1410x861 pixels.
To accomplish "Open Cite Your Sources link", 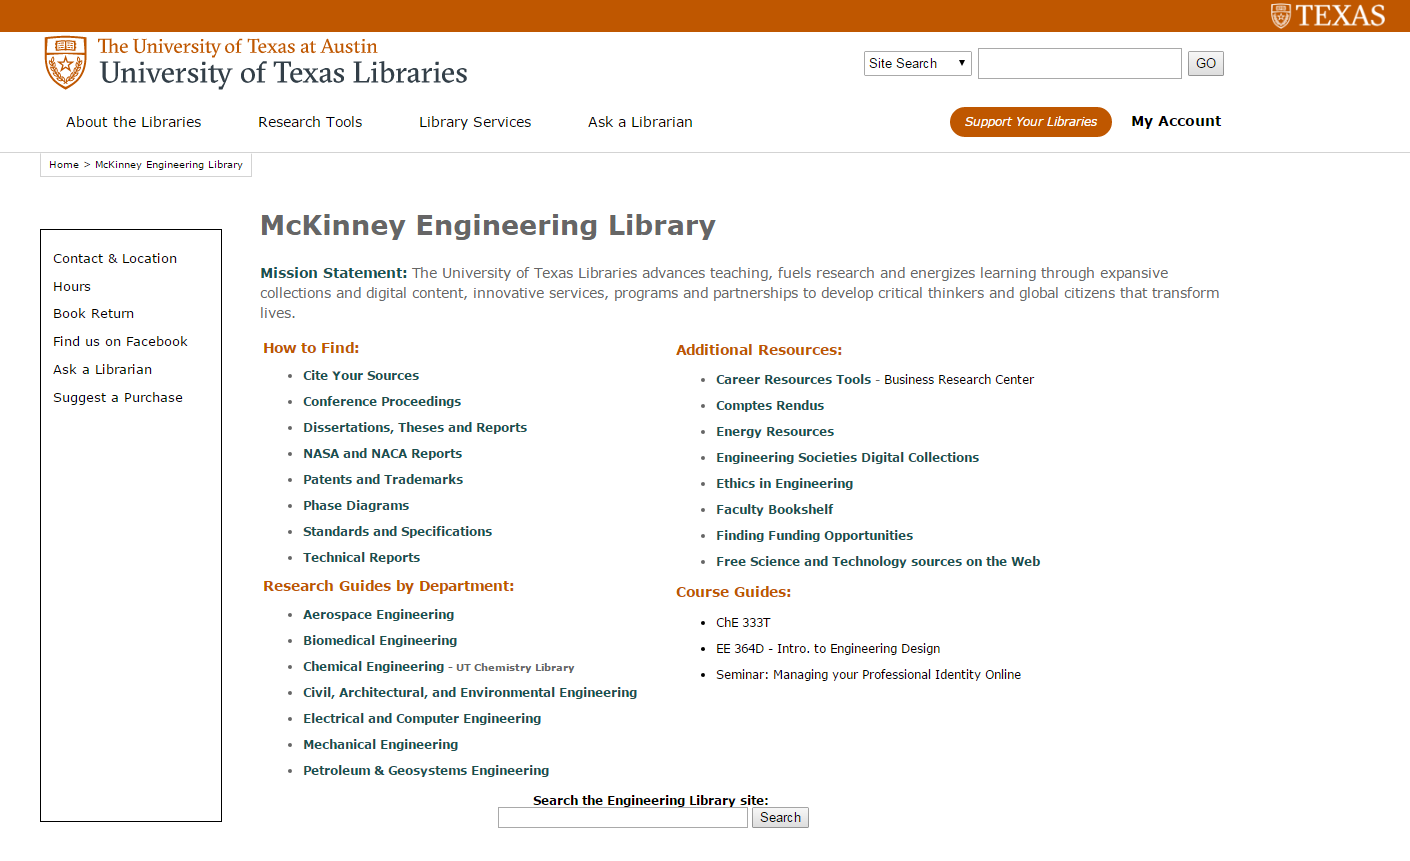I will click(x=361, y=375).
